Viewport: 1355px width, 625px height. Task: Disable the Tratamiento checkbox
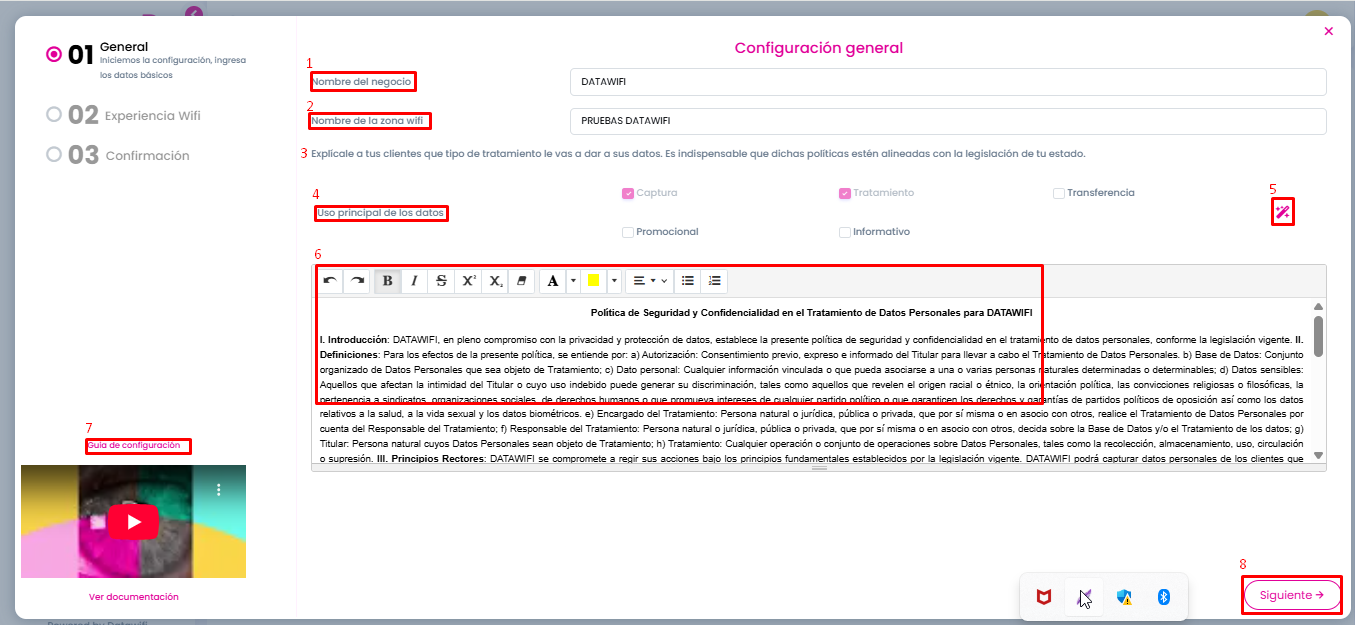[x=843, y=192]
